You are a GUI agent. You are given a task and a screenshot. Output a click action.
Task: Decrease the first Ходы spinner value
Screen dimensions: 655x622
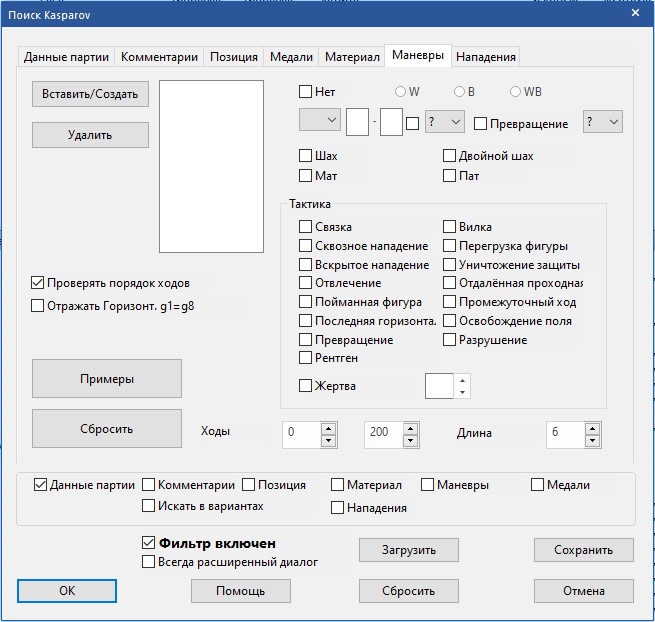click(328, 439)
